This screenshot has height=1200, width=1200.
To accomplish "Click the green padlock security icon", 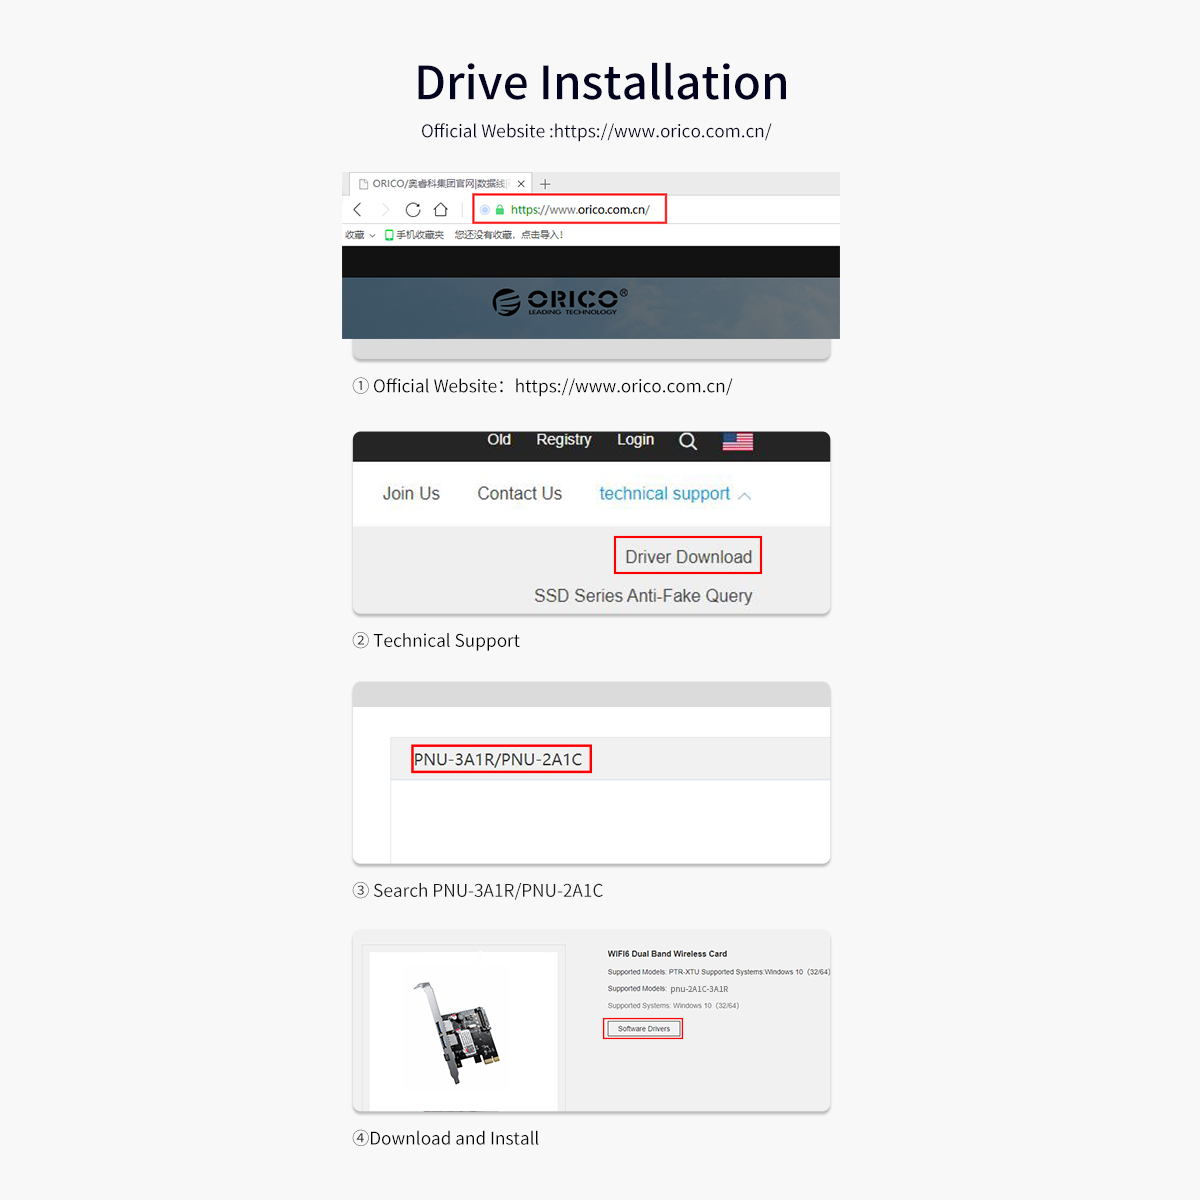I will tap(500, 210).
